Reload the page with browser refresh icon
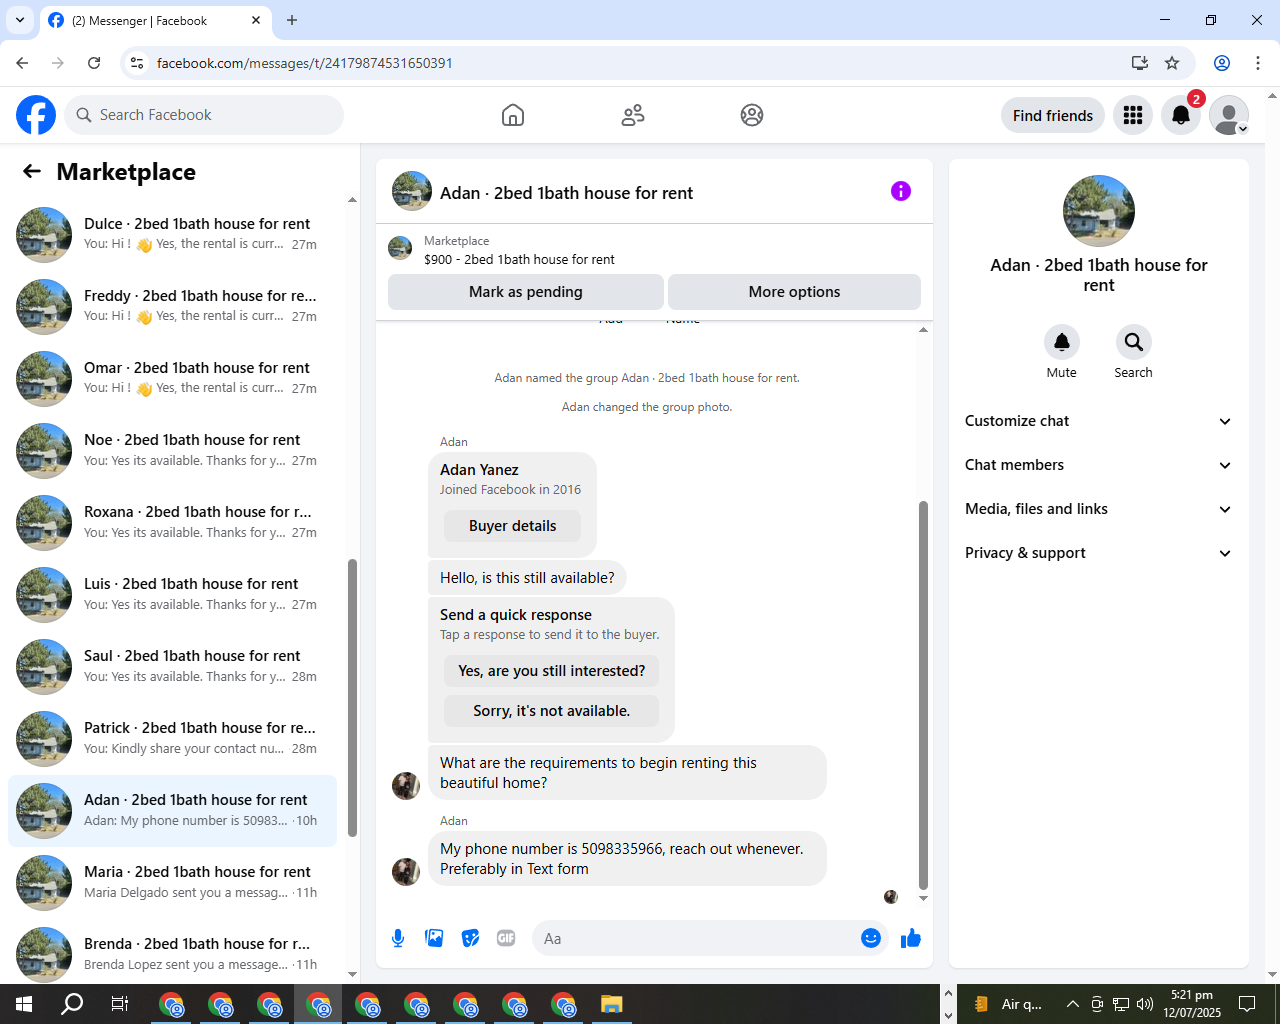 click(x=94, y=63)
